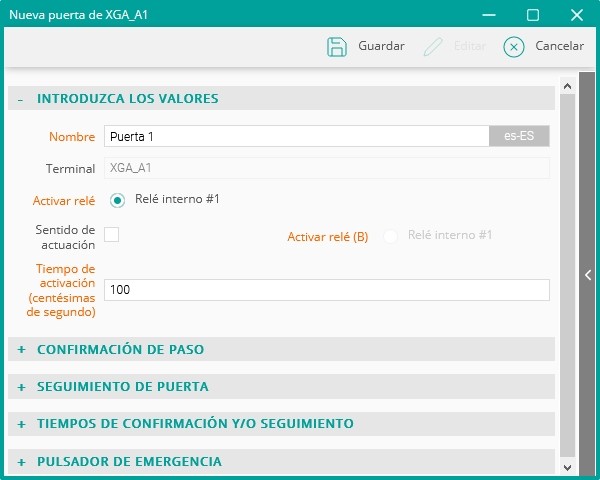Select the Relé interno #1 radio button
The image size is (600, 480).
[117, 200]
